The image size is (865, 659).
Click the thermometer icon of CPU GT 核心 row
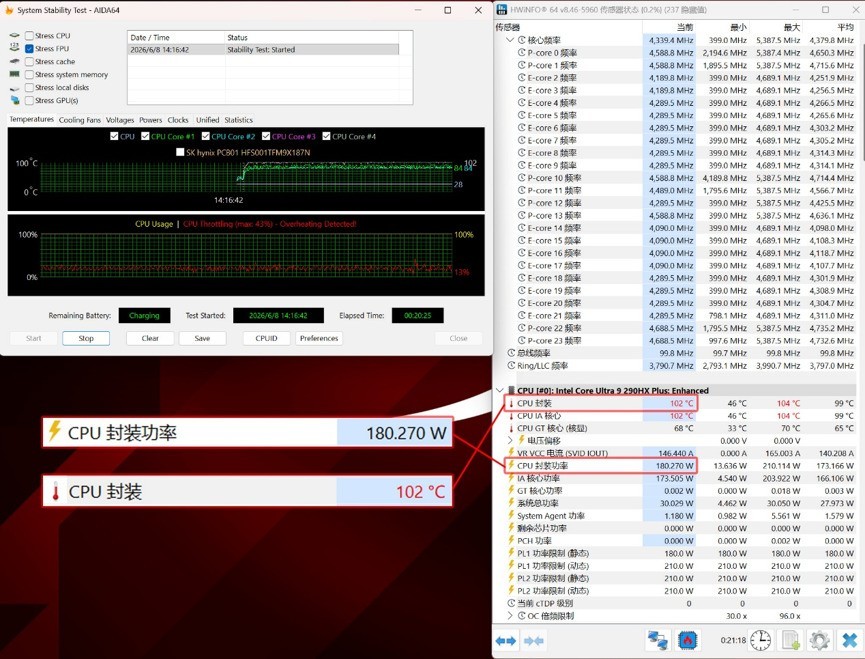511,428
